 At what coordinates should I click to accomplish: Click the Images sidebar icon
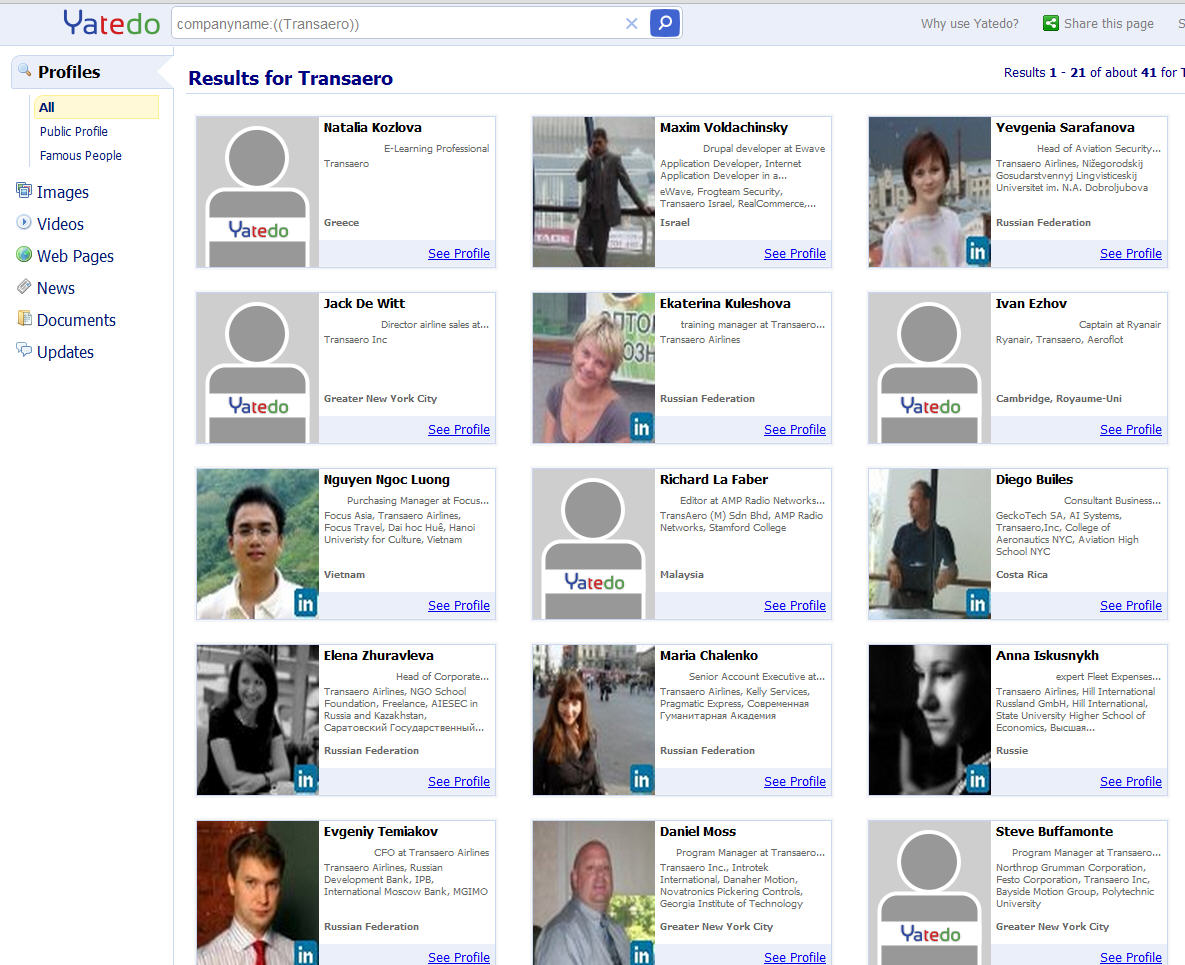pos(24,190)
